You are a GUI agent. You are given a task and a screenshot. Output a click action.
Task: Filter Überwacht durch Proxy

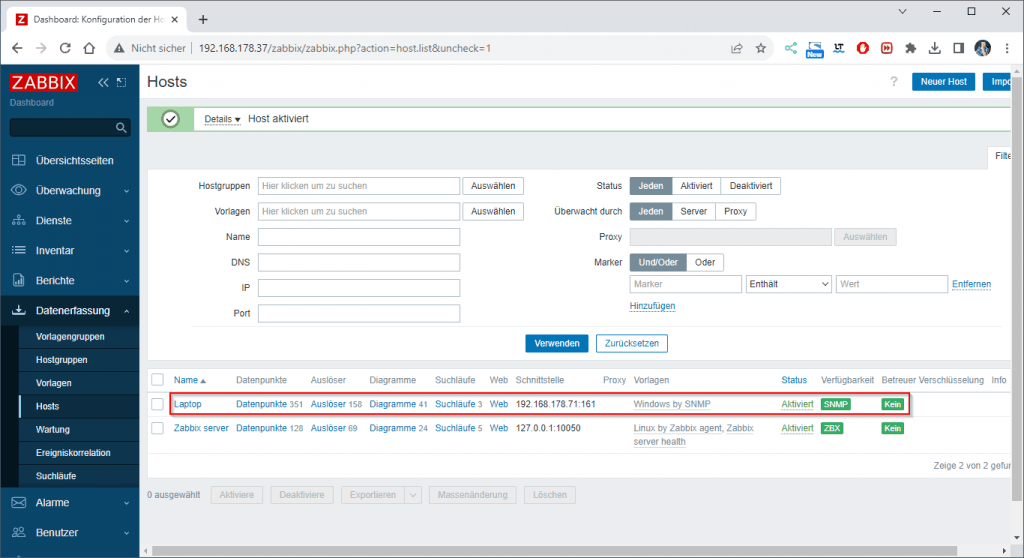click(735, 212)
